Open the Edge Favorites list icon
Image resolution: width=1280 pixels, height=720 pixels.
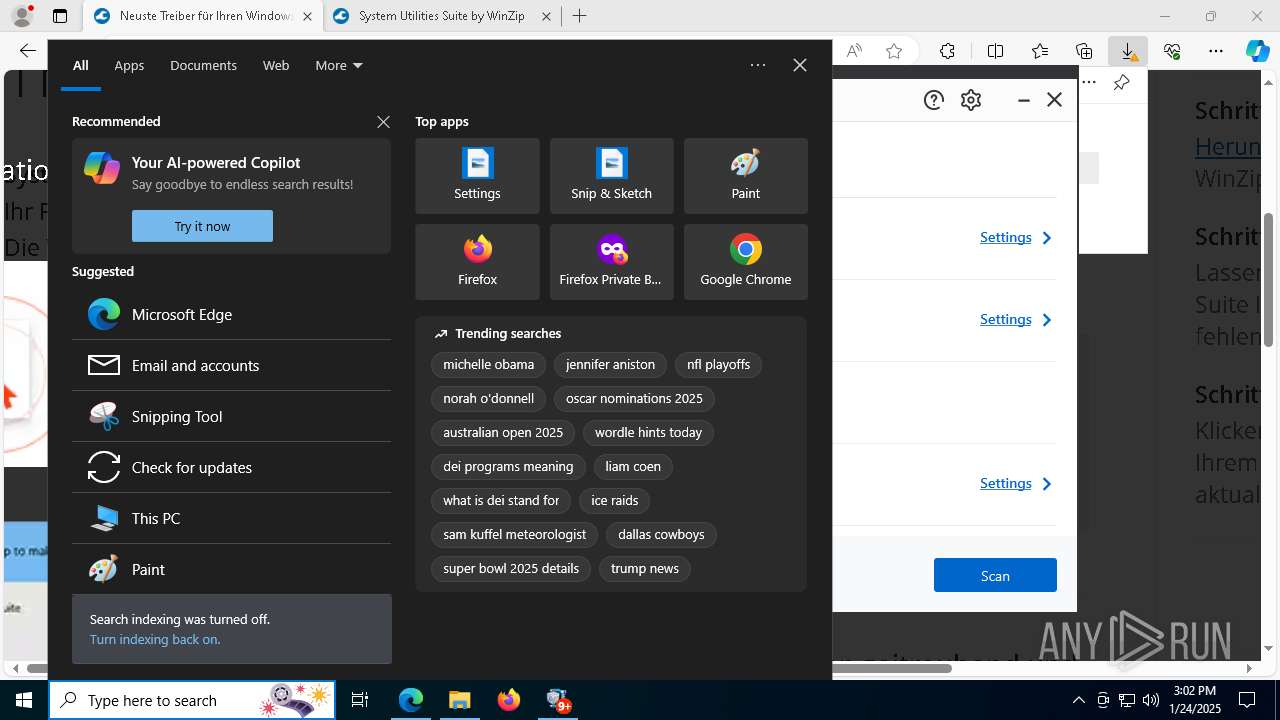click(x=1040, y=51)
